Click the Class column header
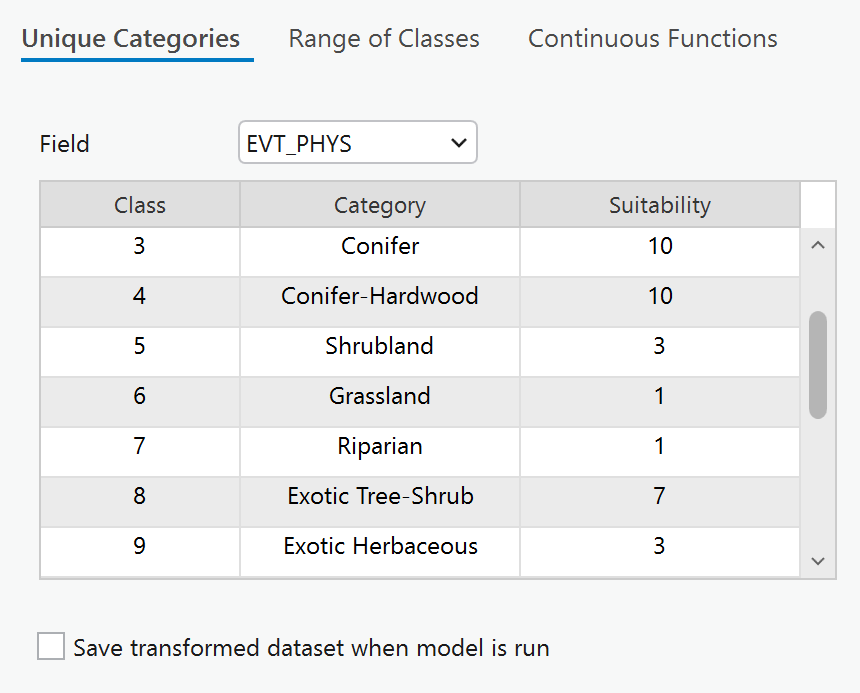Image resolution: width=860 pixels, height=693 pixels. click(140, 205)
